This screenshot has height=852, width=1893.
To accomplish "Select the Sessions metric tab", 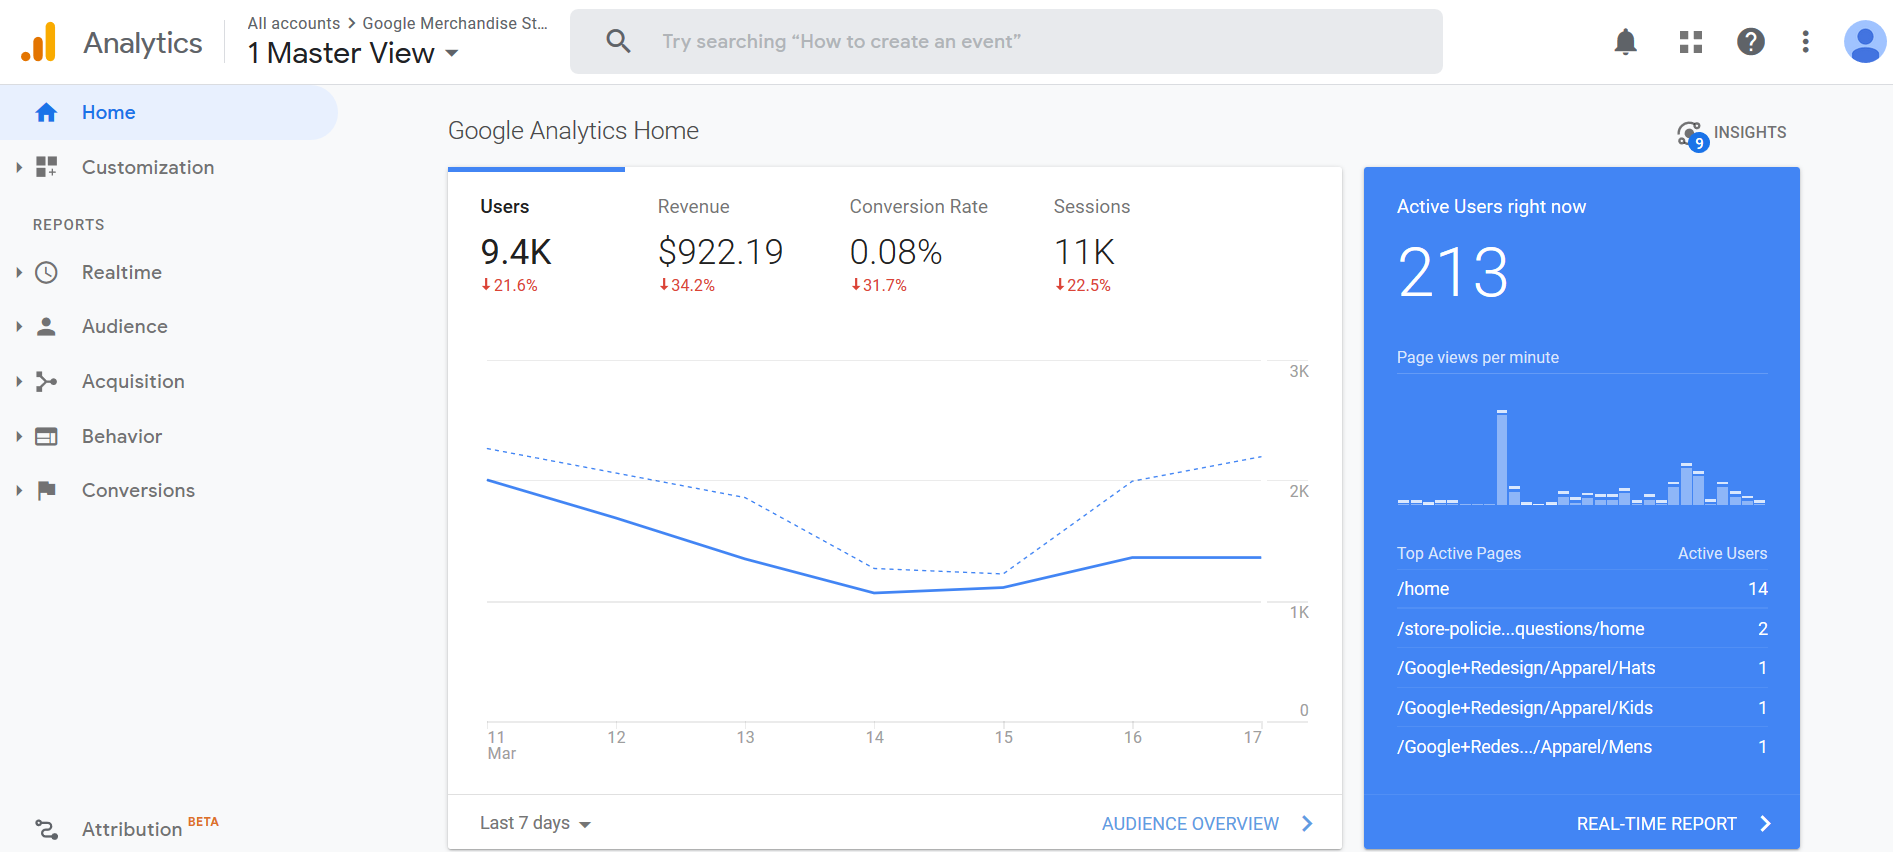I will click(x=1091, y=245).
